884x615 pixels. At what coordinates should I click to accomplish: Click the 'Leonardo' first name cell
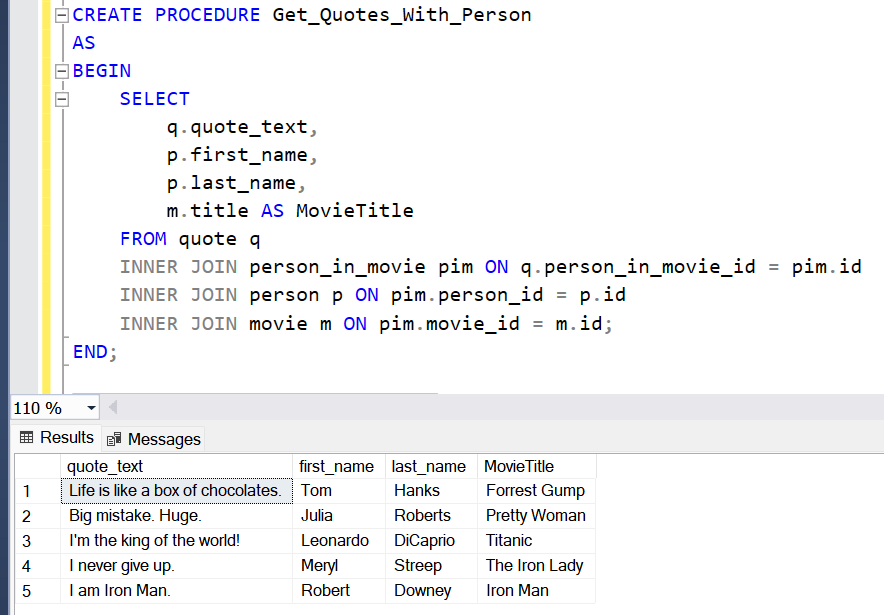[x=339, y=541]
